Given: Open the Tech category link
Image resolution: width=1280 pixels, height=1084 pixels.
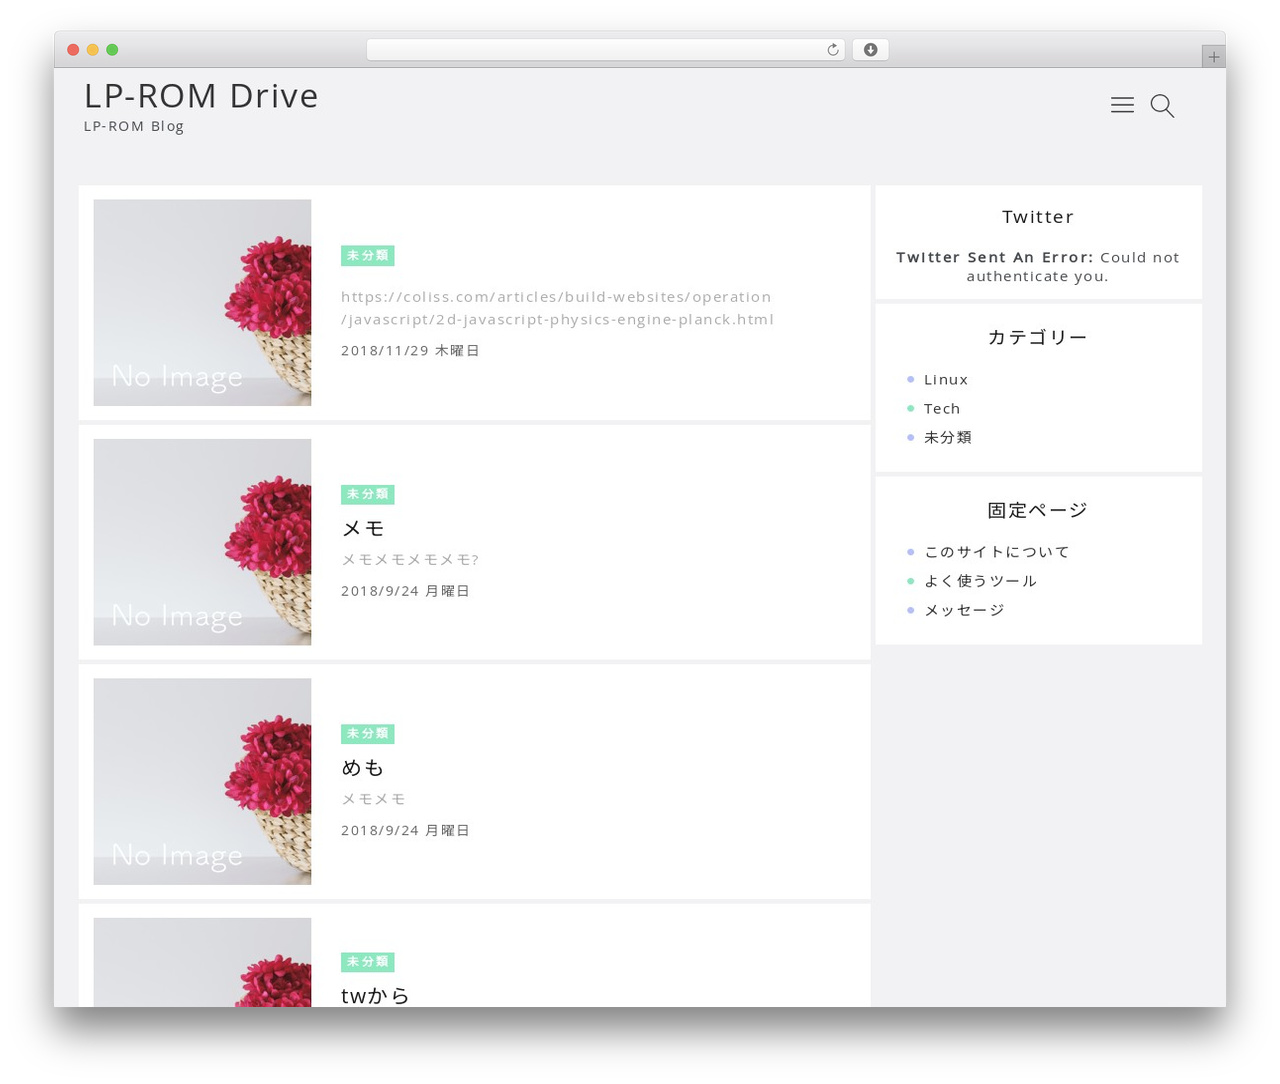Looking at the screenshot, I should click(942, 409).
